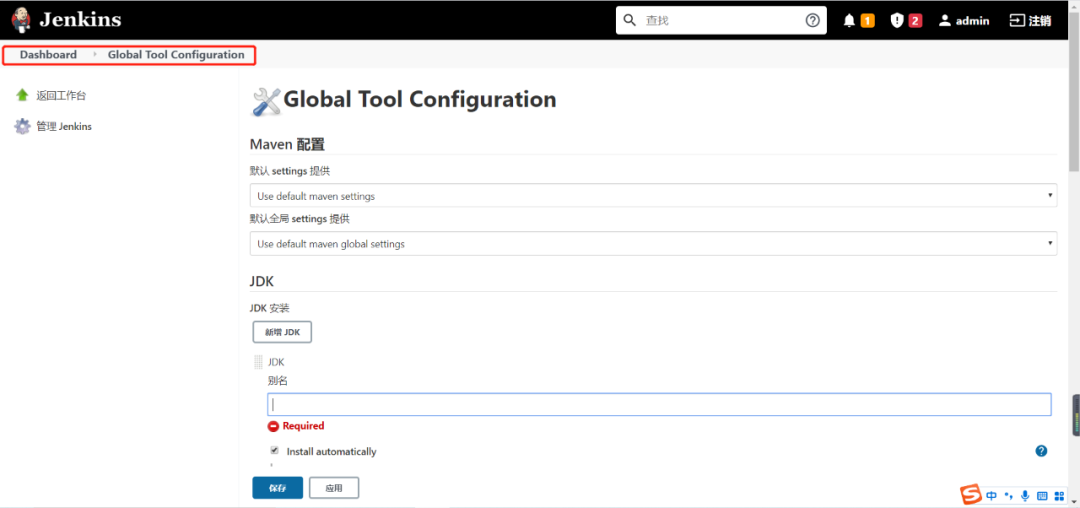Click the 新增 JDK button
1080x508 pixels.
click(282, 332)
